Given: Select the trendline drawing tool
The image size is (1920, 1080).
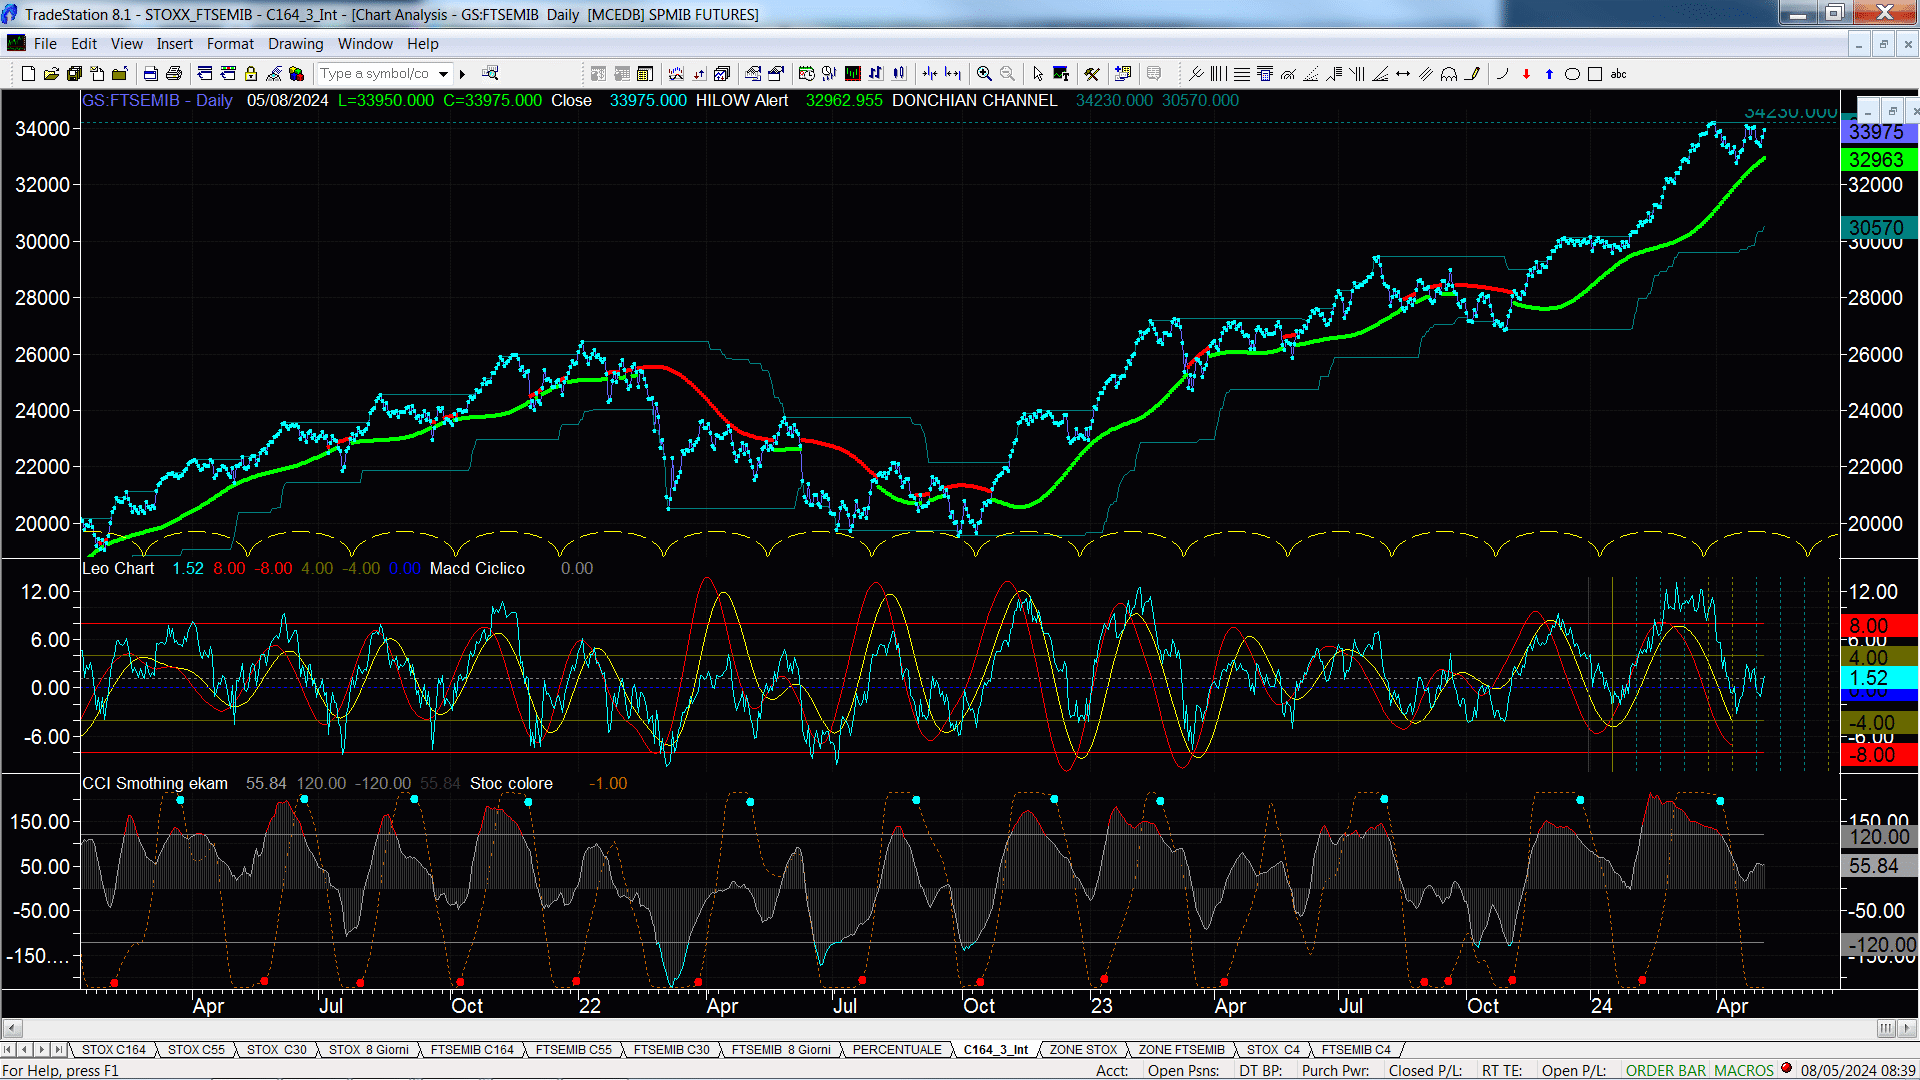Looking at the screenshot, I should tap(1195, 74).
